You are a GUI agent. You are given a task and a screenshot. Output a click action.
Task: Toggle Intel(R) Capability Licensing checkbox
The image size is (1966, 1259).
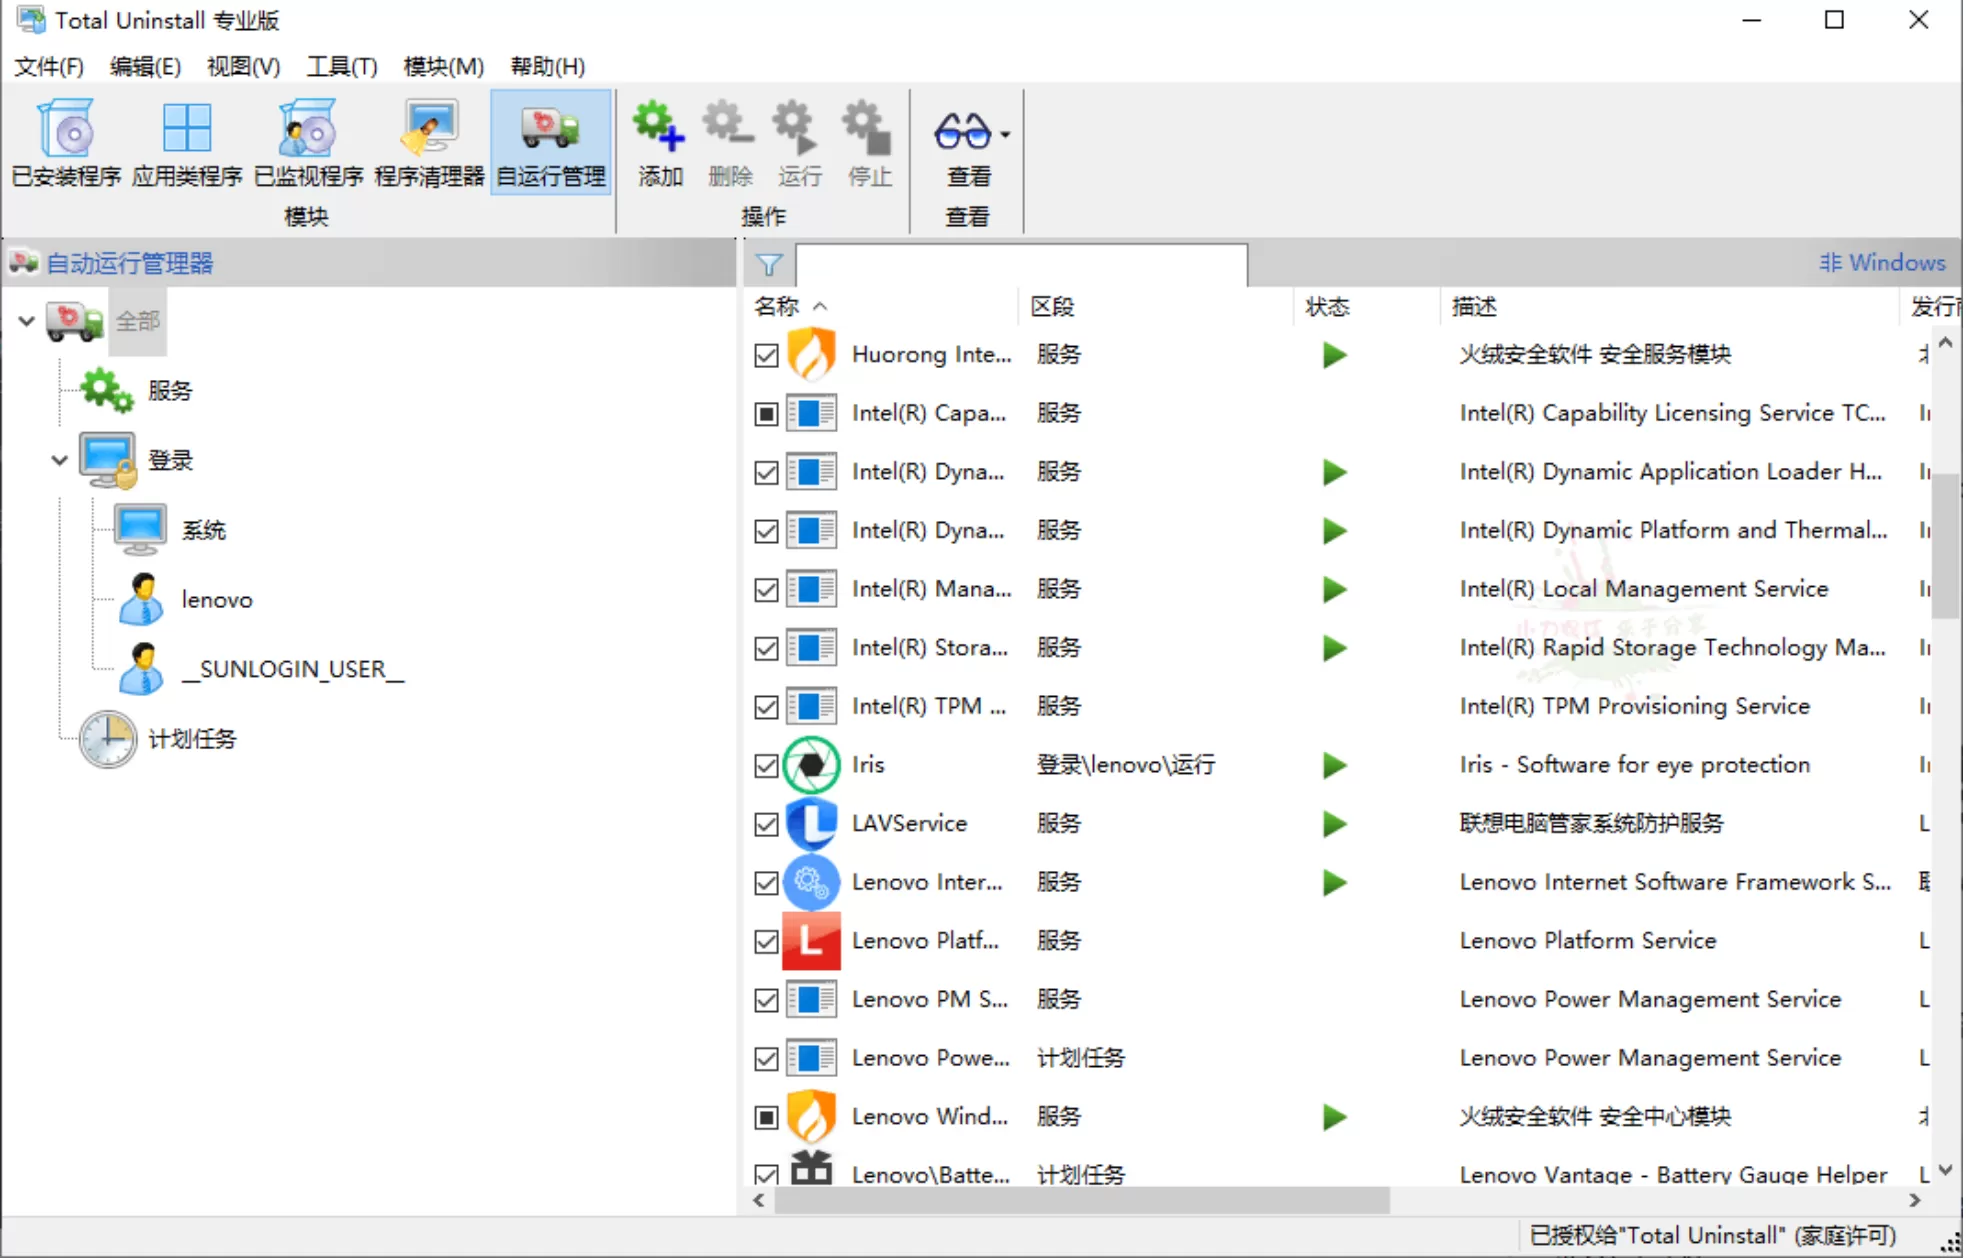tap(766, 414)
